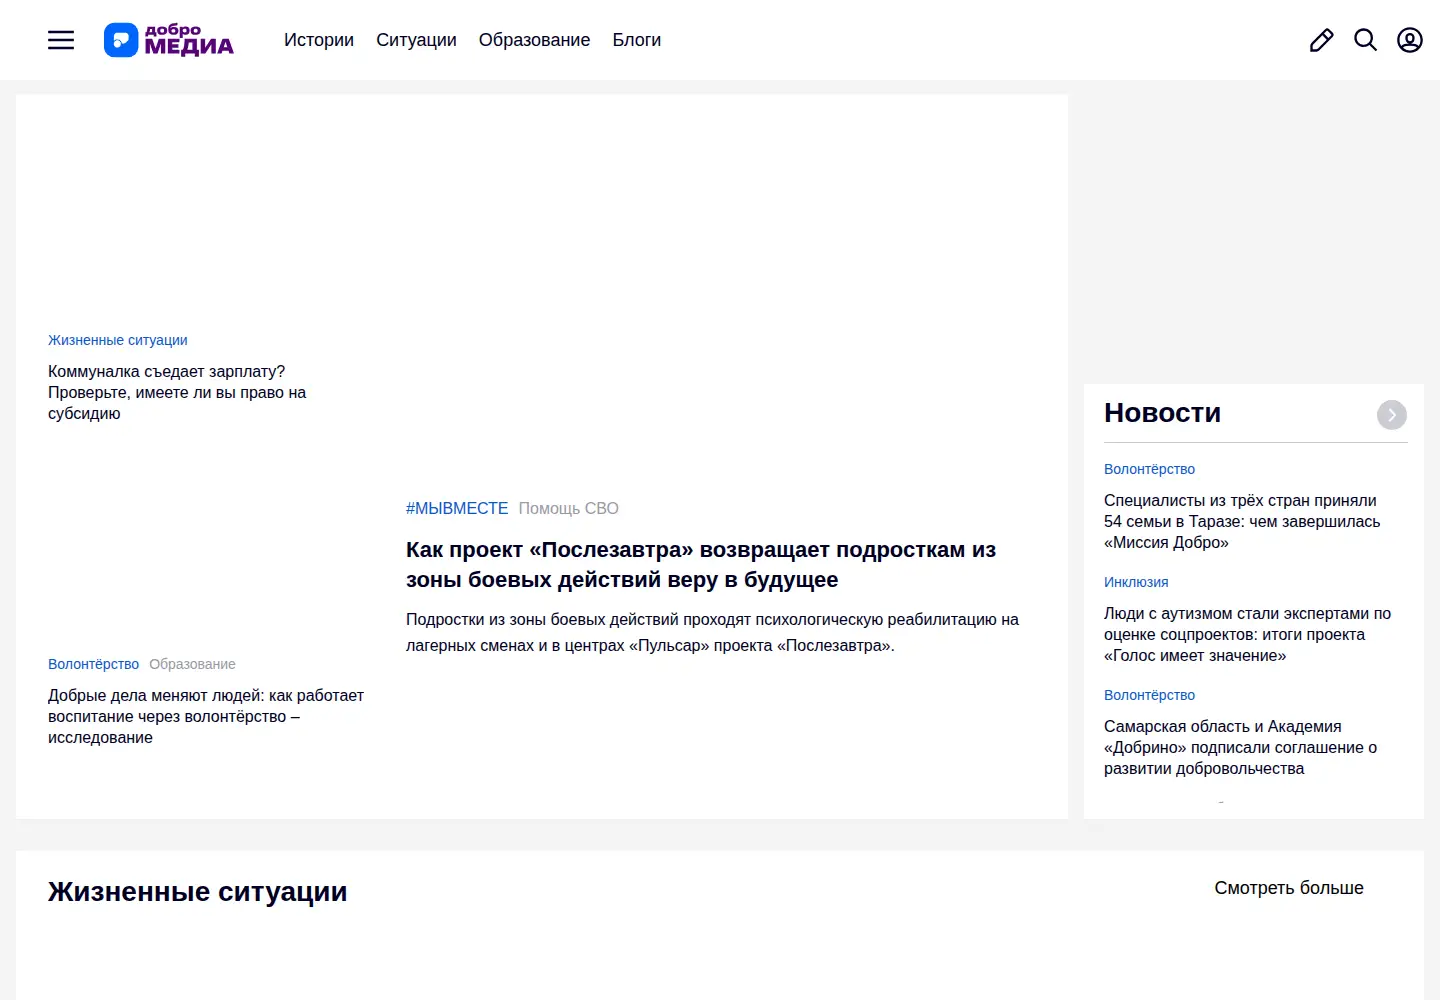Image resolution: width=1440 pixels, height=1000 pixels.
Task: Open the Послезавтра project headline
Action: (701, 565)
